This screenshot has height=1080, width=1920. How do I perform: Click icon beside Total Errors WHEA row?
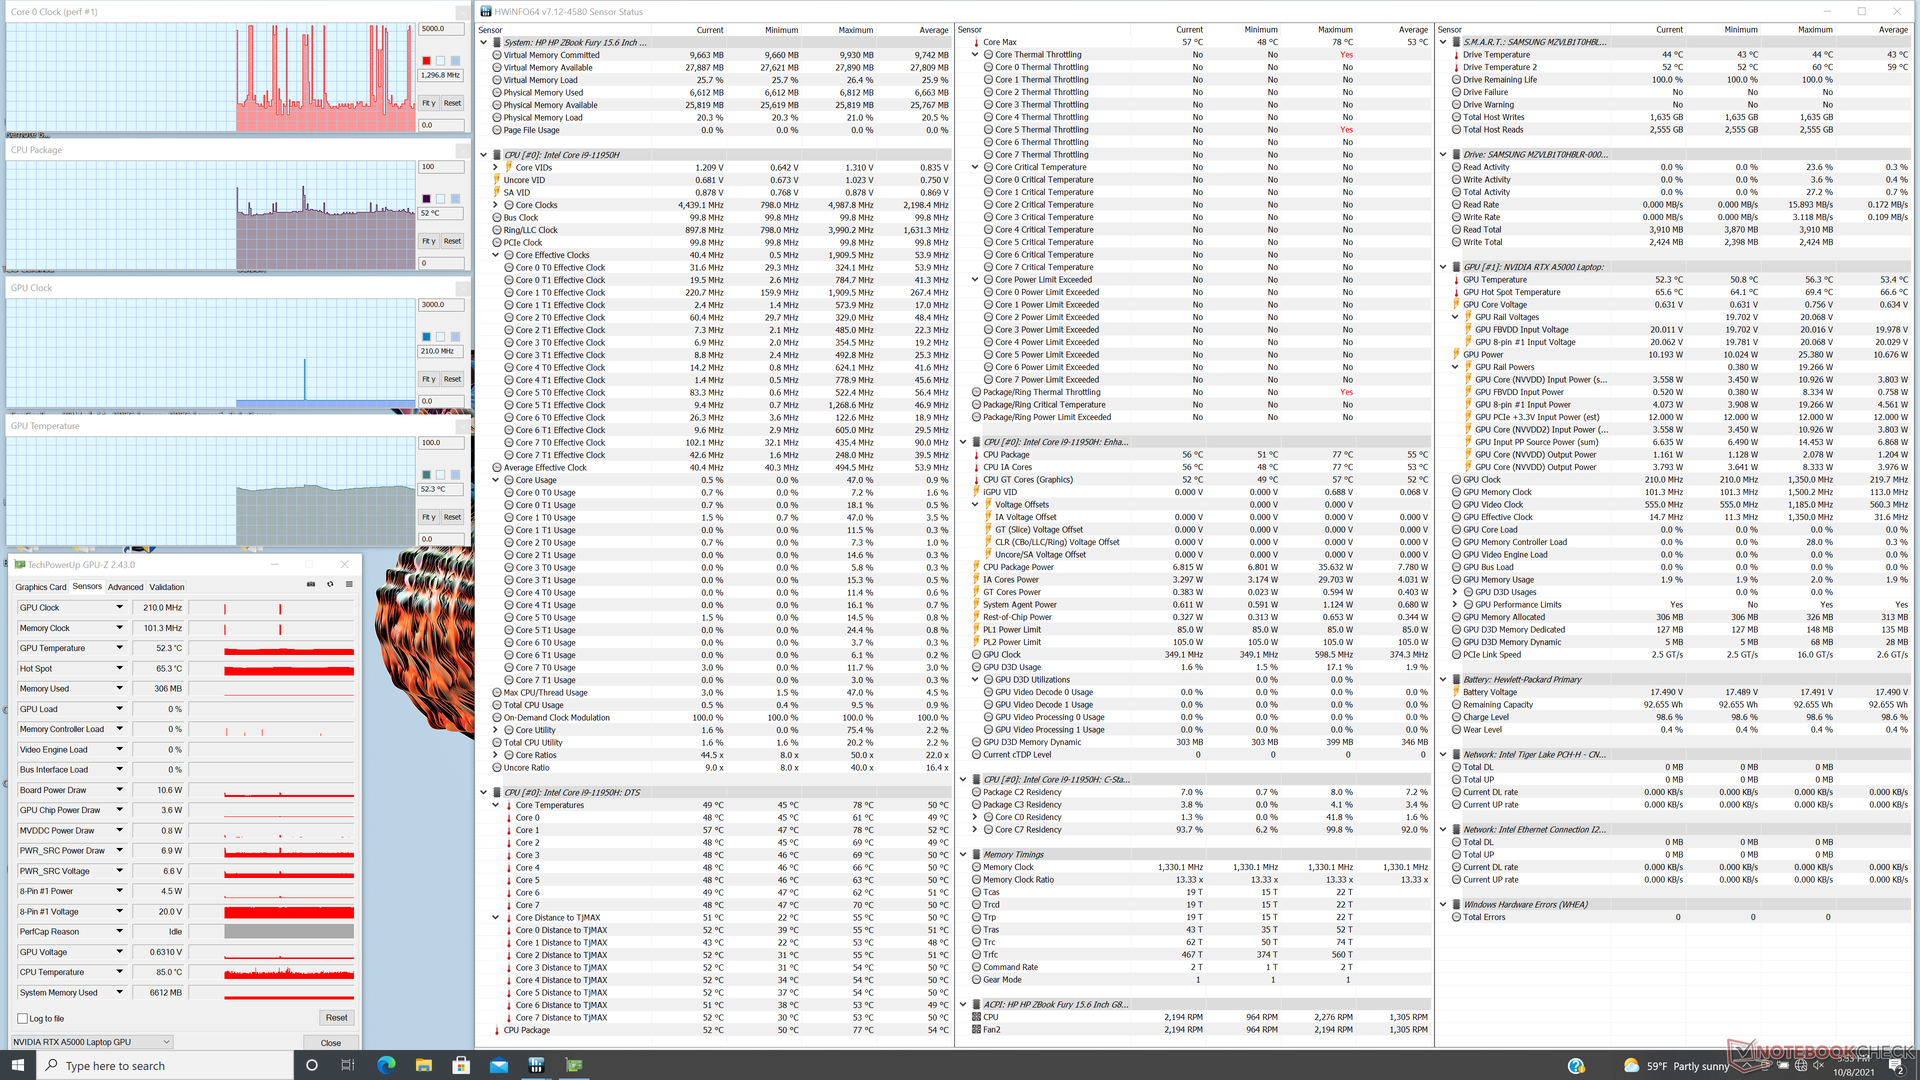pyautogui.click(x=1456, y=917)
